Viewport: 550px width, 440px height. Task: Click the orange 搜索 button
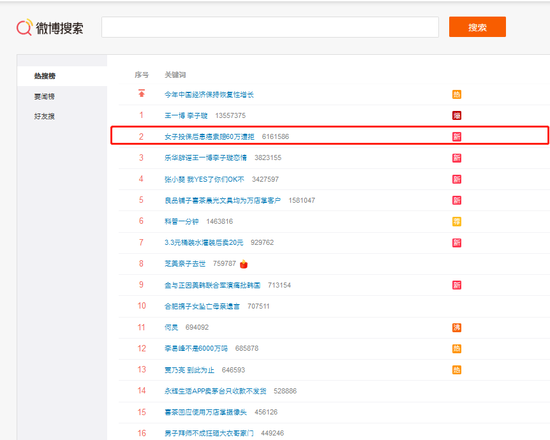(x=477, y=27)
